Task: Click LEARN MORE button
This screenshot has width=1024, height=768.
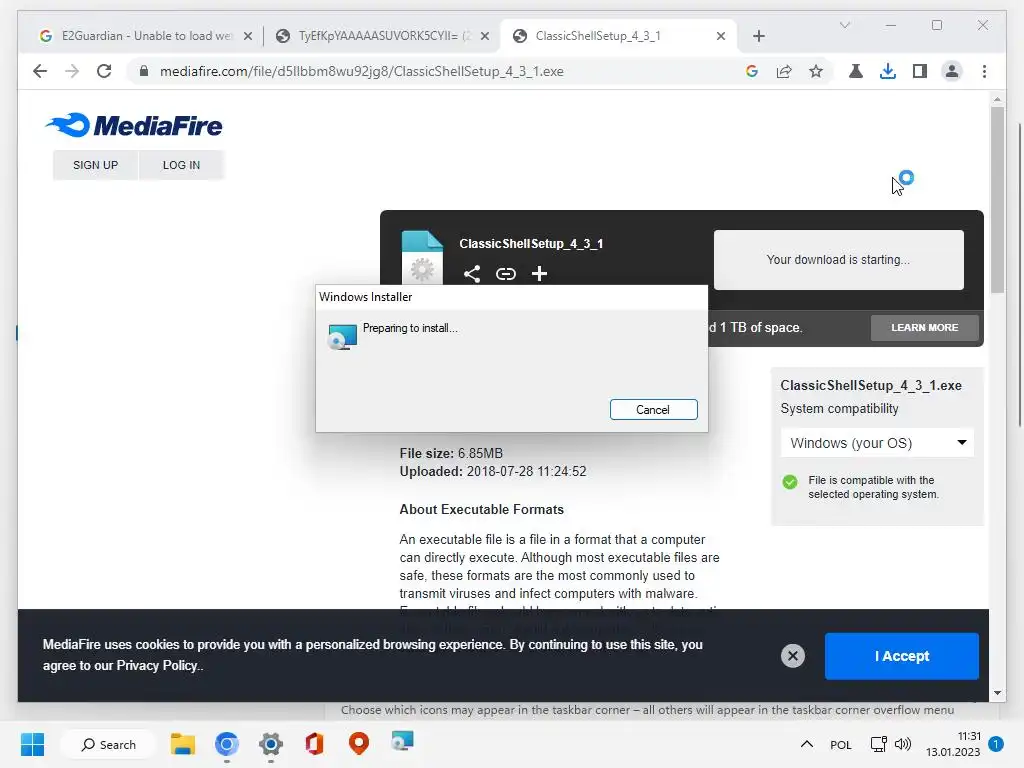Action: pos(924,328)
